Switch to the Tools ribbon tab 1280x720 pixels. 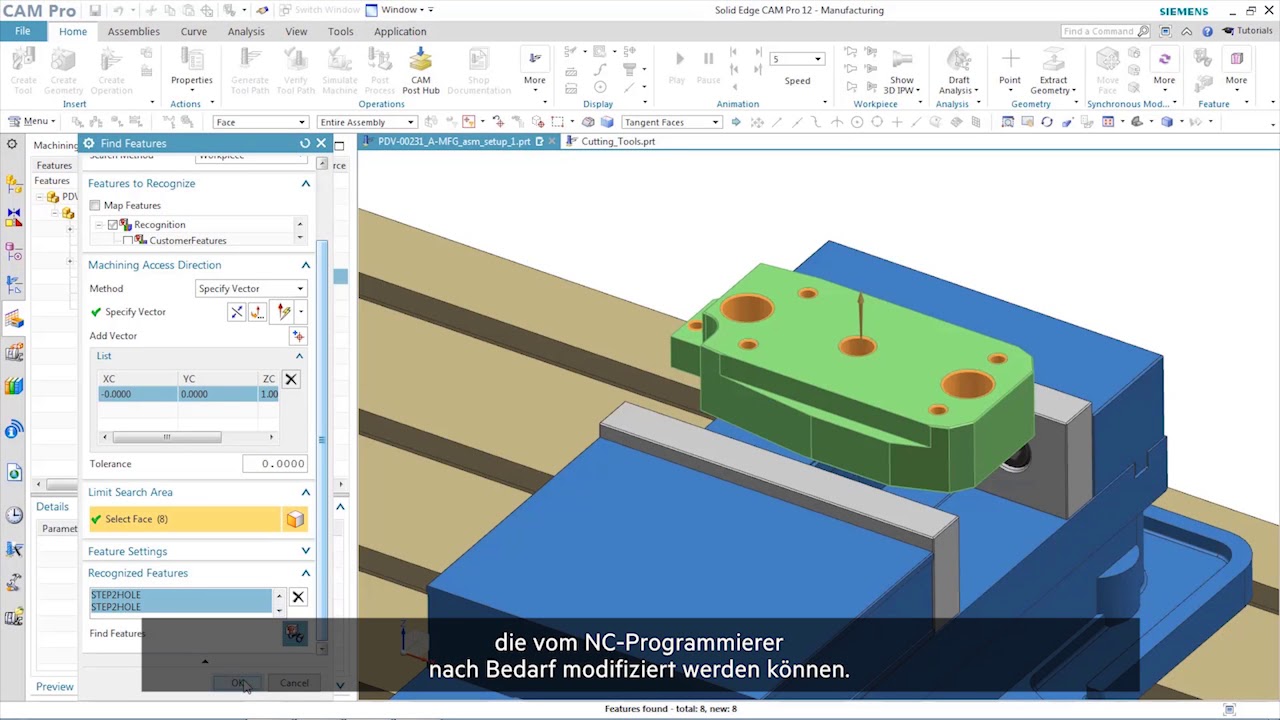(340, 31)
